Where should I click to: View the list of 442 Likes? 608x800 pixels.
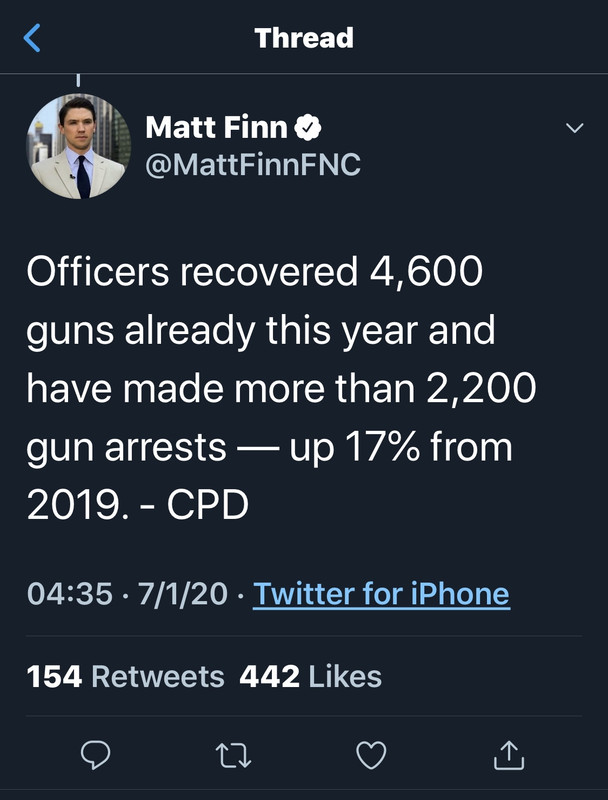coord(310,677)
